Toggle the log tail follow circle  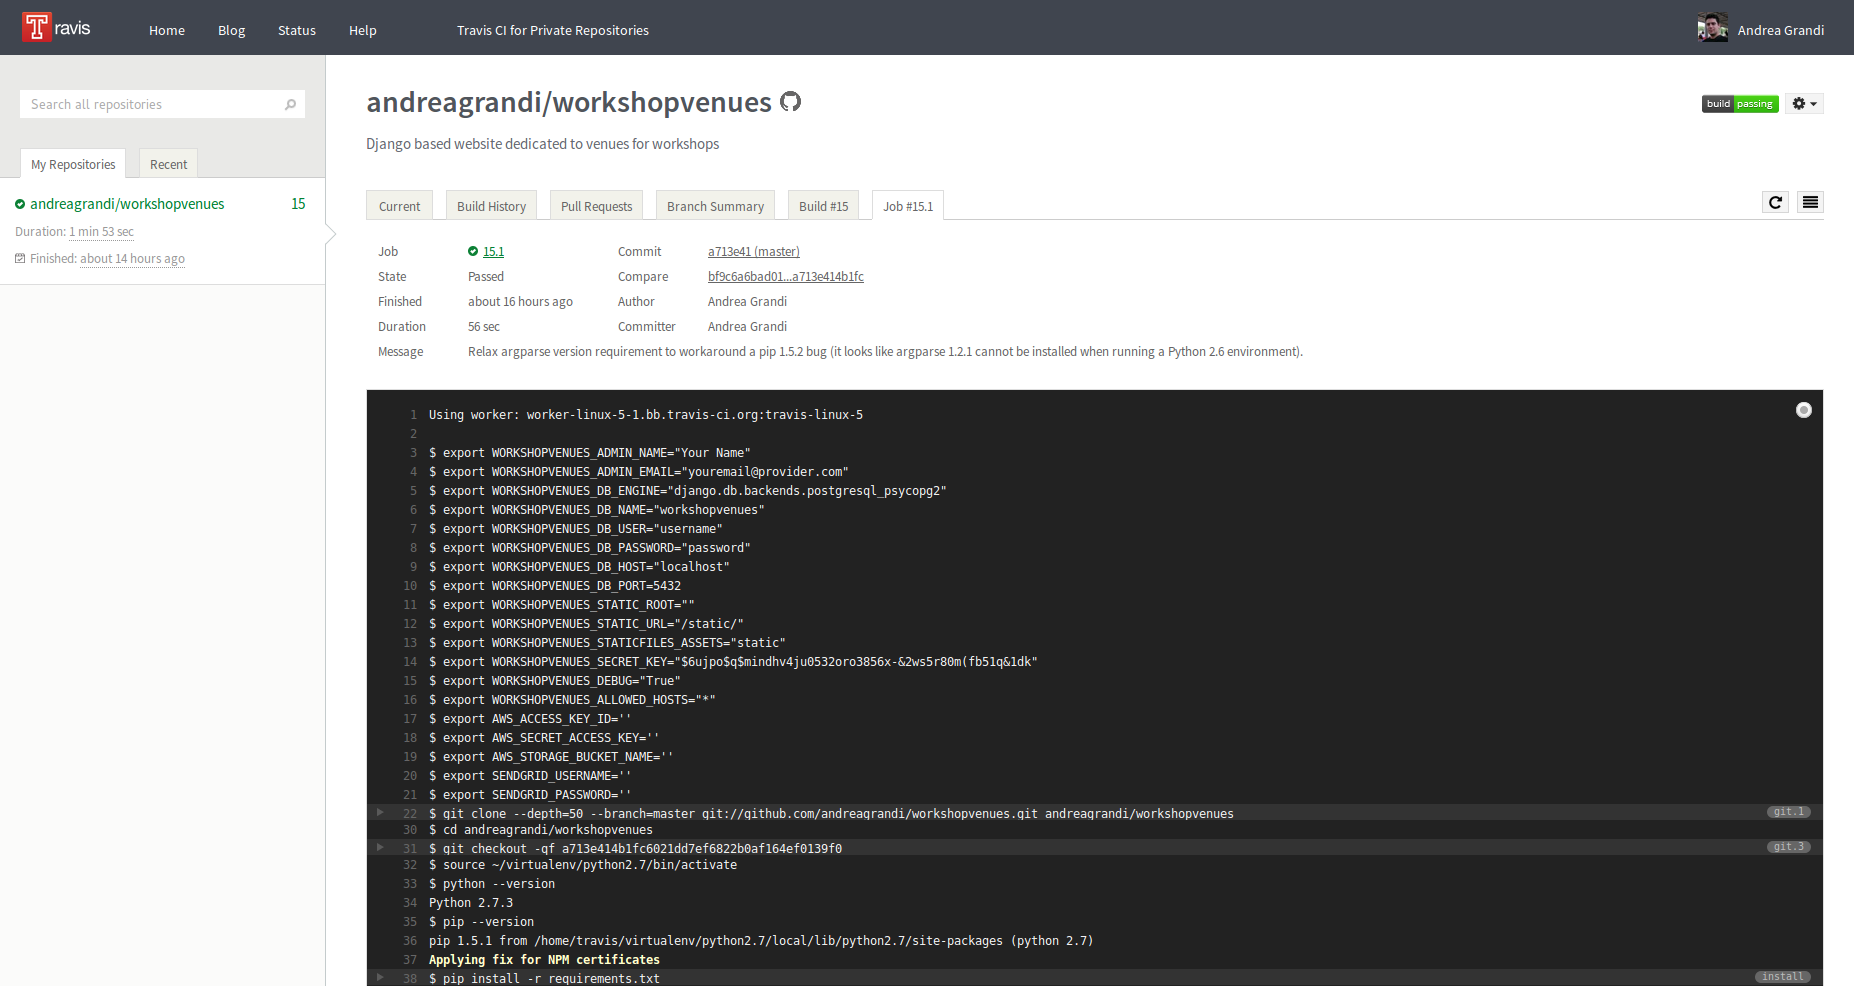click(1804, 410)
